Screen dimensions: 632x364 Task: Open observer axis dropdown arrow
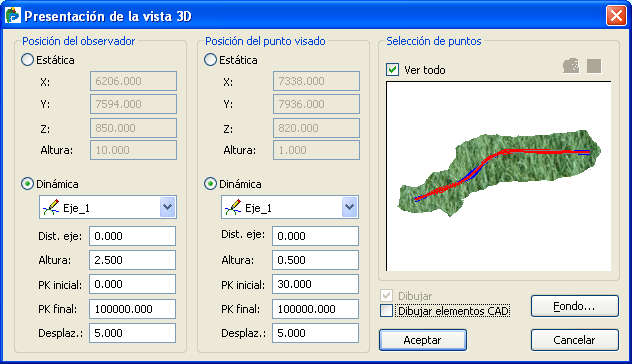pos(167,207)
